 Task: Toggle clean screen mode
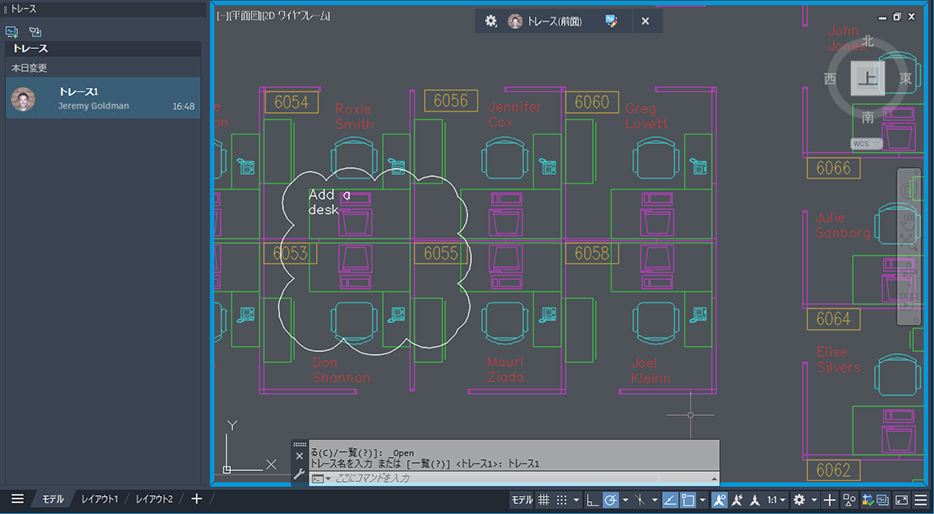pos(902,500)
